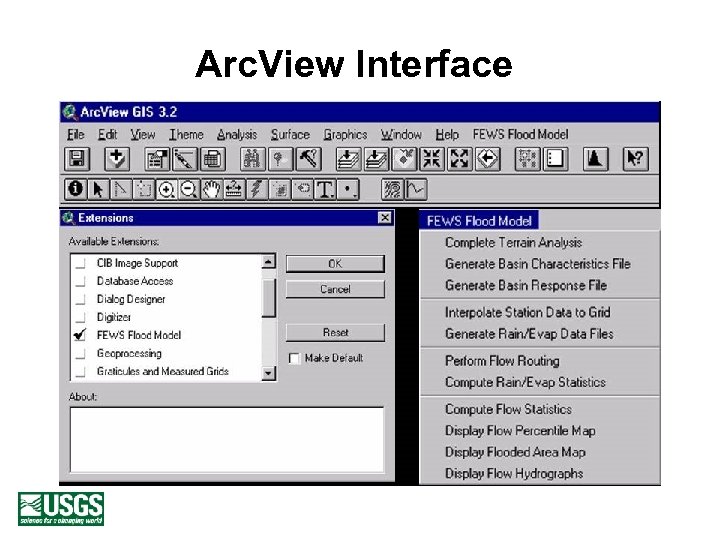Check the Digitizer extension

tap(80, 318)
